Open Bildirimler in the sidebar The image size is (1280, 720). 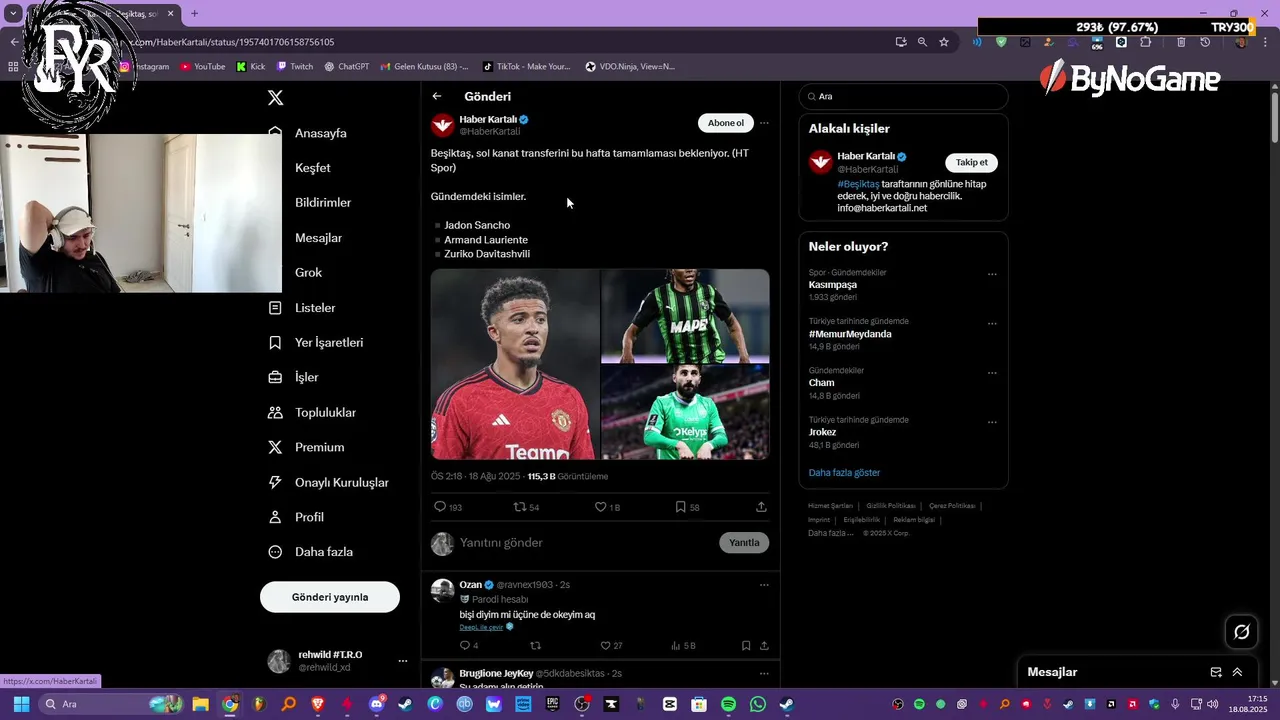click(x=322, y=203)
